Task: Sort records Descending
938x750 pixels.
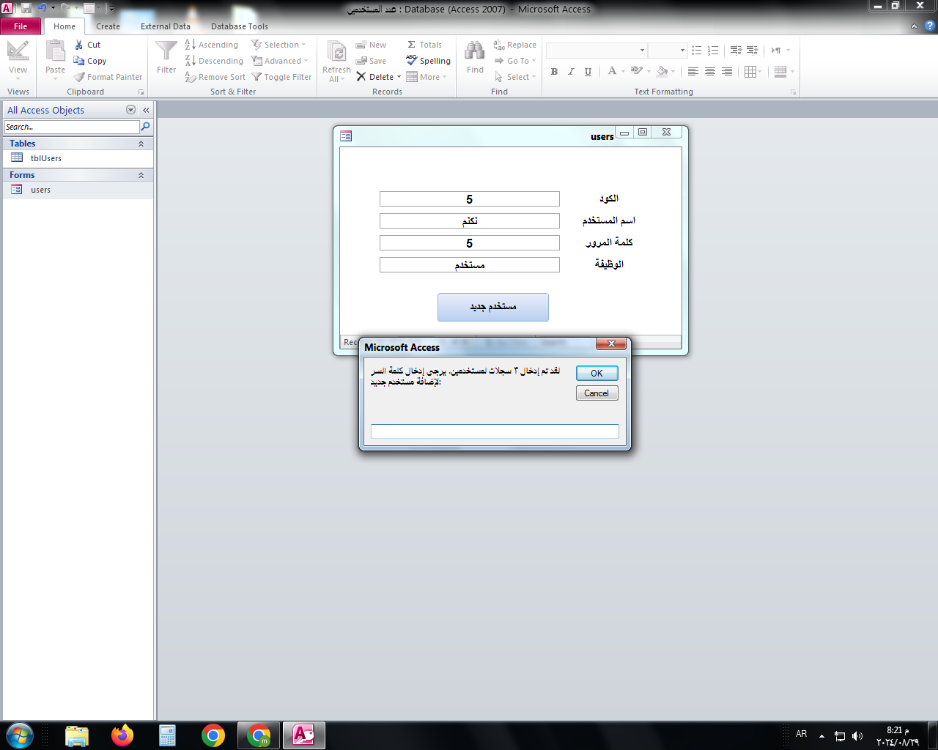Action: pos(214,61)
